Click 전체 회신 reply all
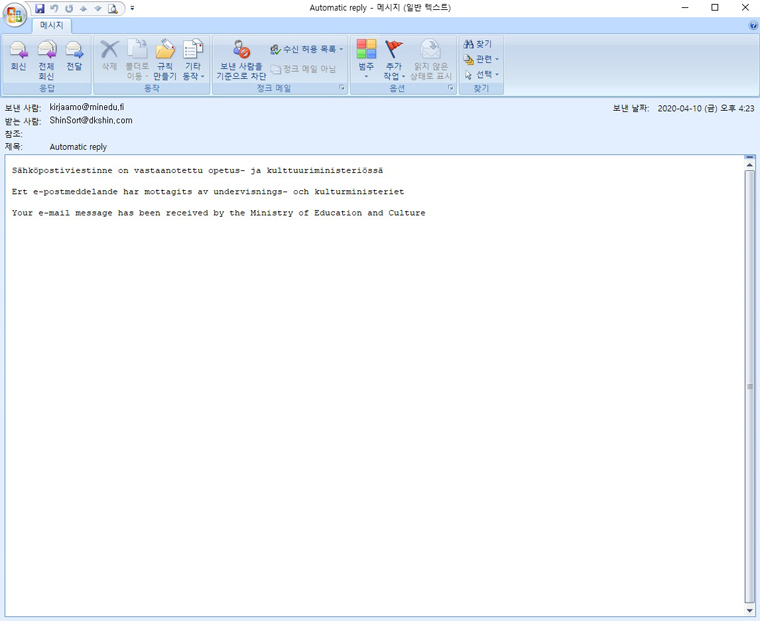 pyautogui.click(x=47, y=60)
